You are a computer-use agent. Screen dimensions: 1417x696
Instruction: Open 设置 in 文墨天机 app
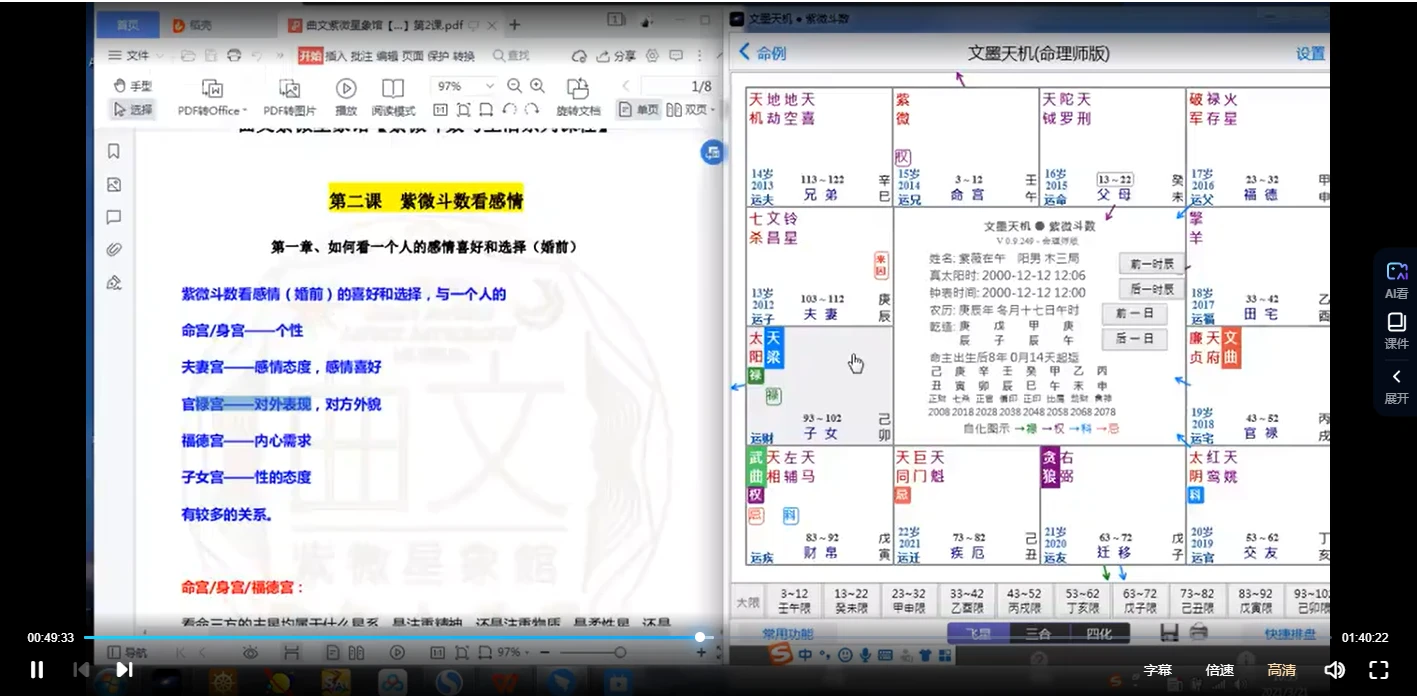click(1310, 54)
